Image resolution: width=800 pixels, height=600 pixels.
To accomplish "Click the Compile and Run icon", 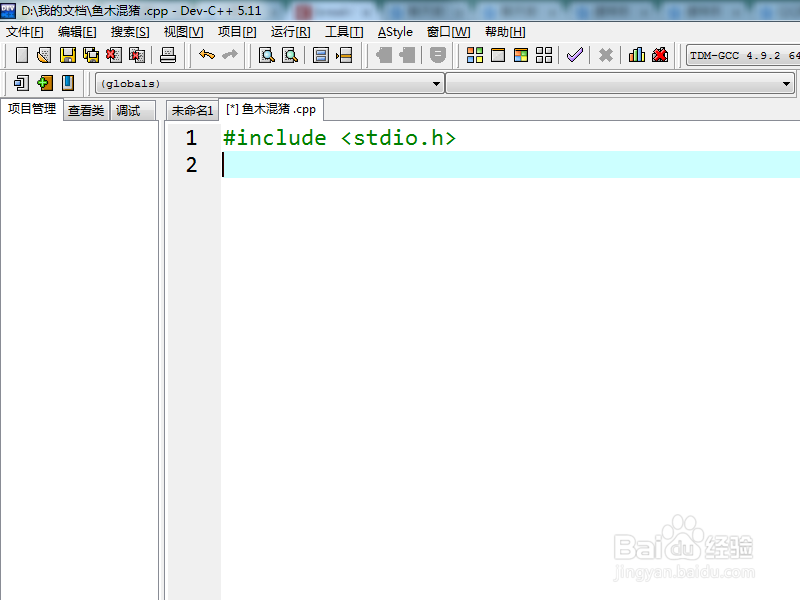I will click(521, 55).
